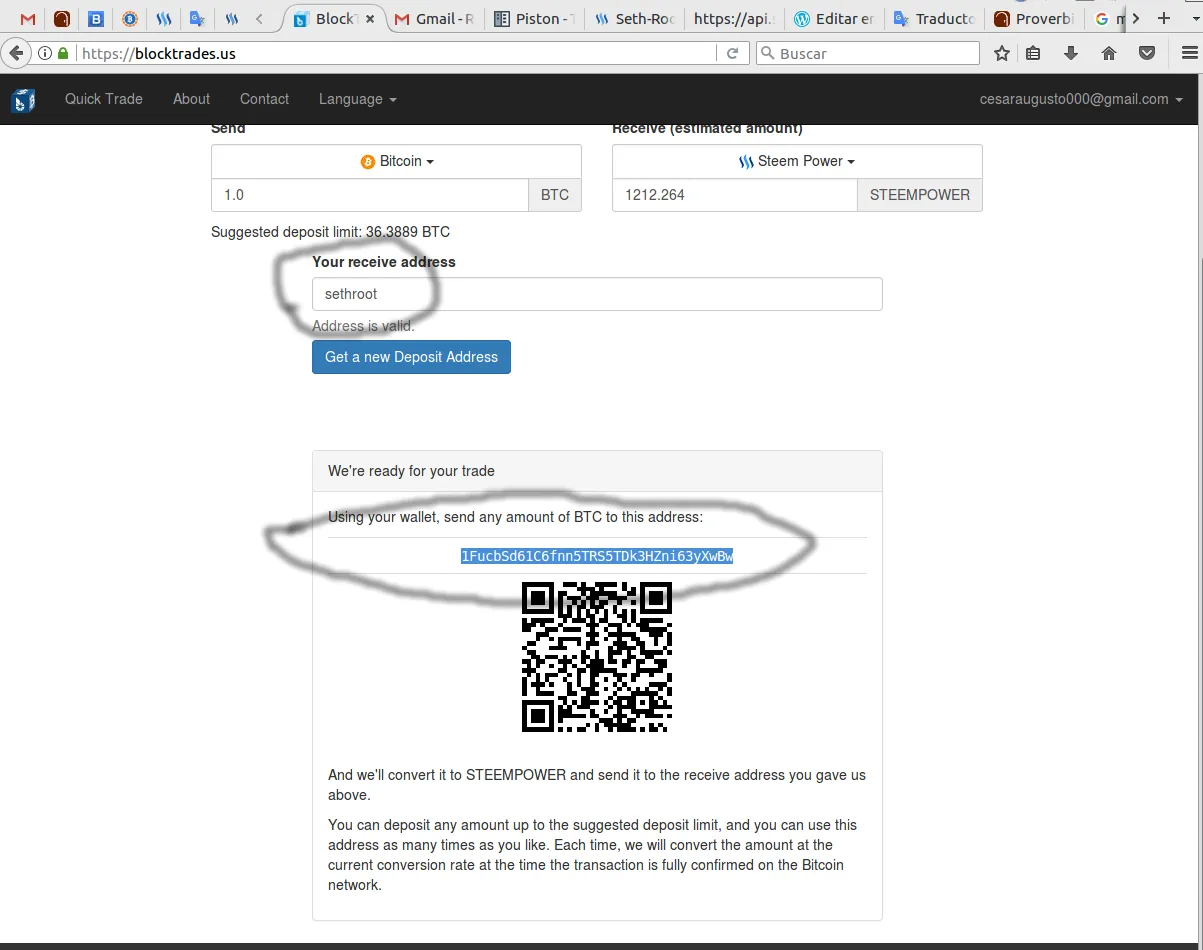Click the 'Your receive address' label
The height and width of the screenshot is (950, 1203).
pyautogui.click(x=384, y=262)
